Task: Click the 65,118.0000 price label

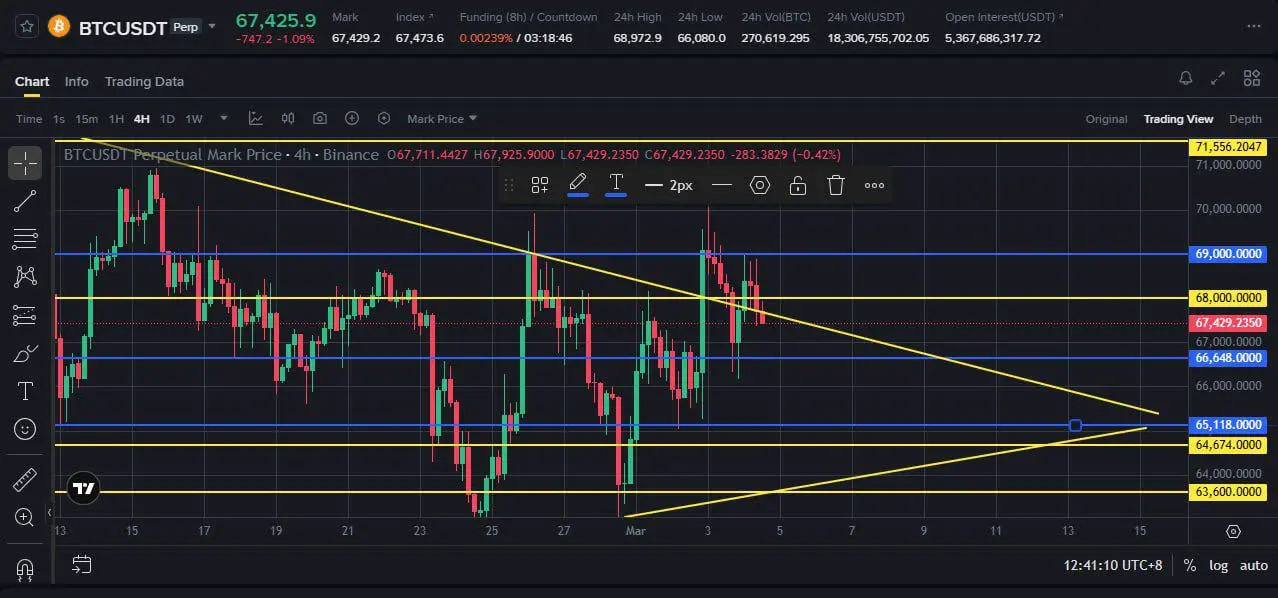Action: click(1229, 425)
